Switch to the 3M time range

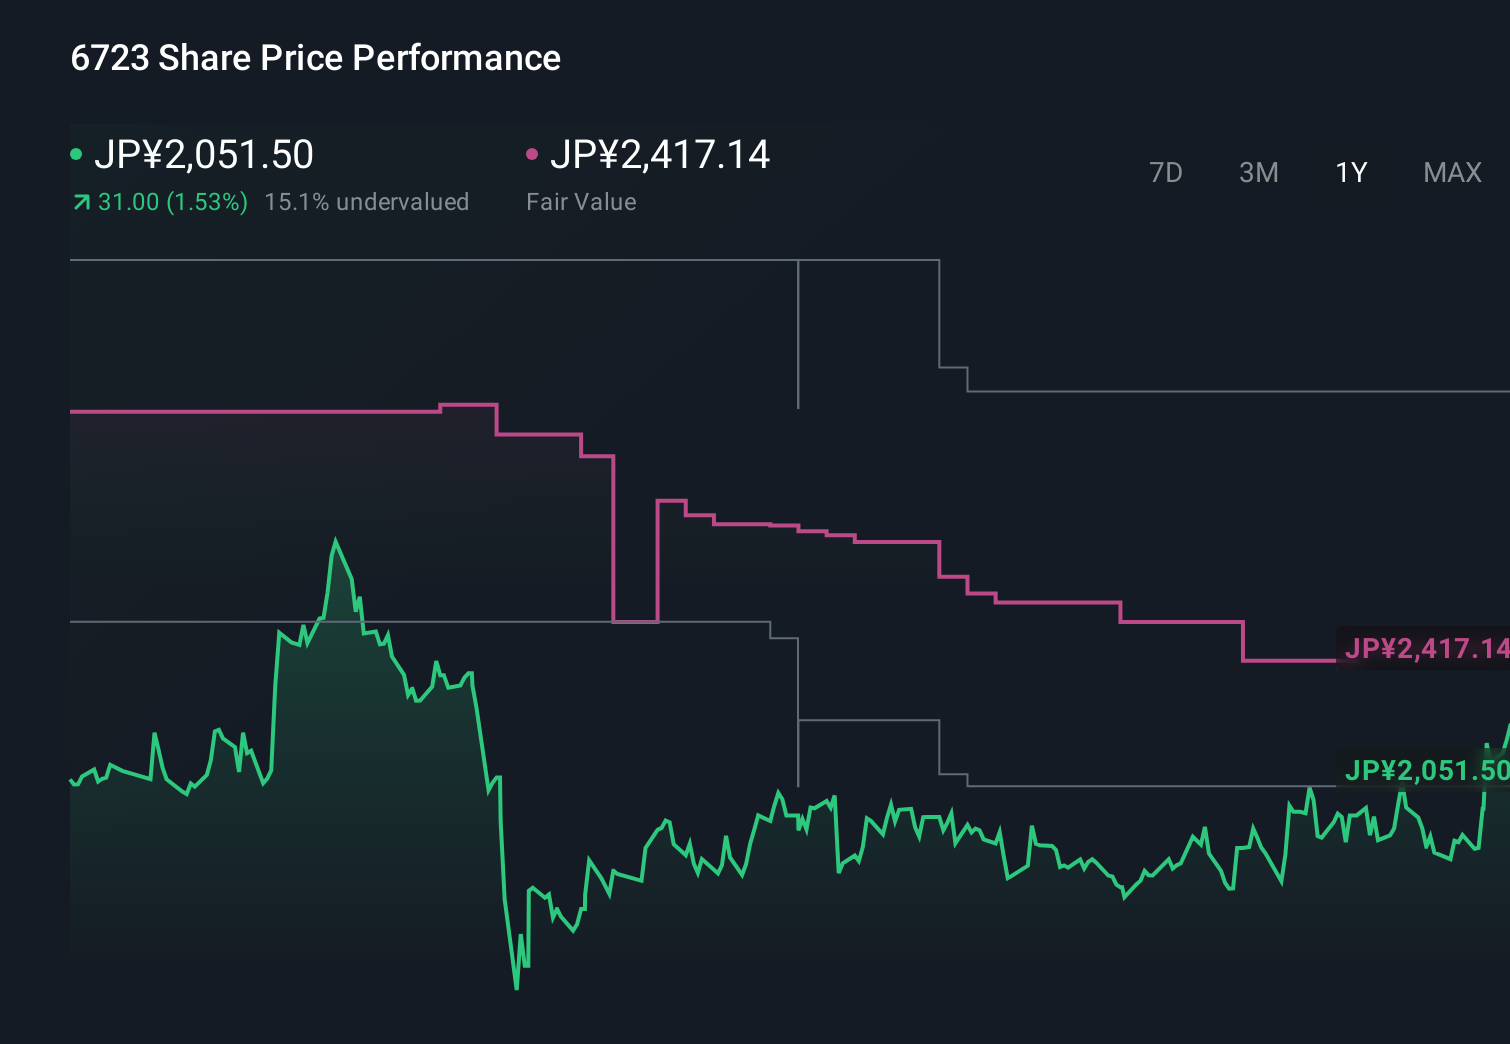(x=1258, y=172)
